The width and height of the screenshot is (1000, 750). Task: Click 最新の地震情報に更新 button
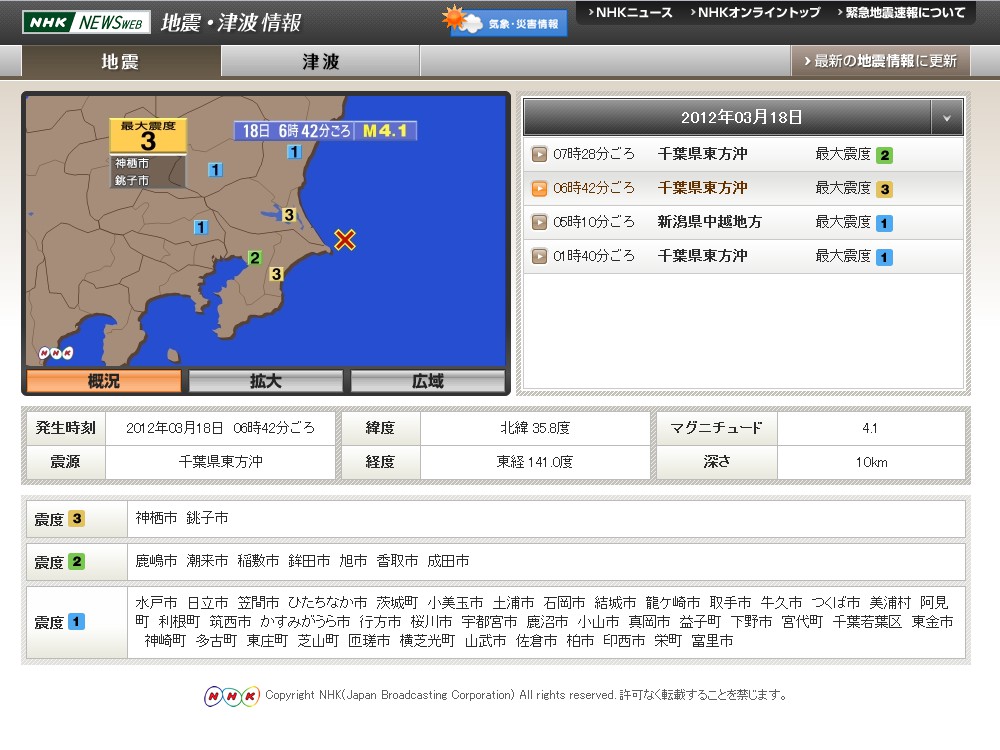click(x=881, y=61)
